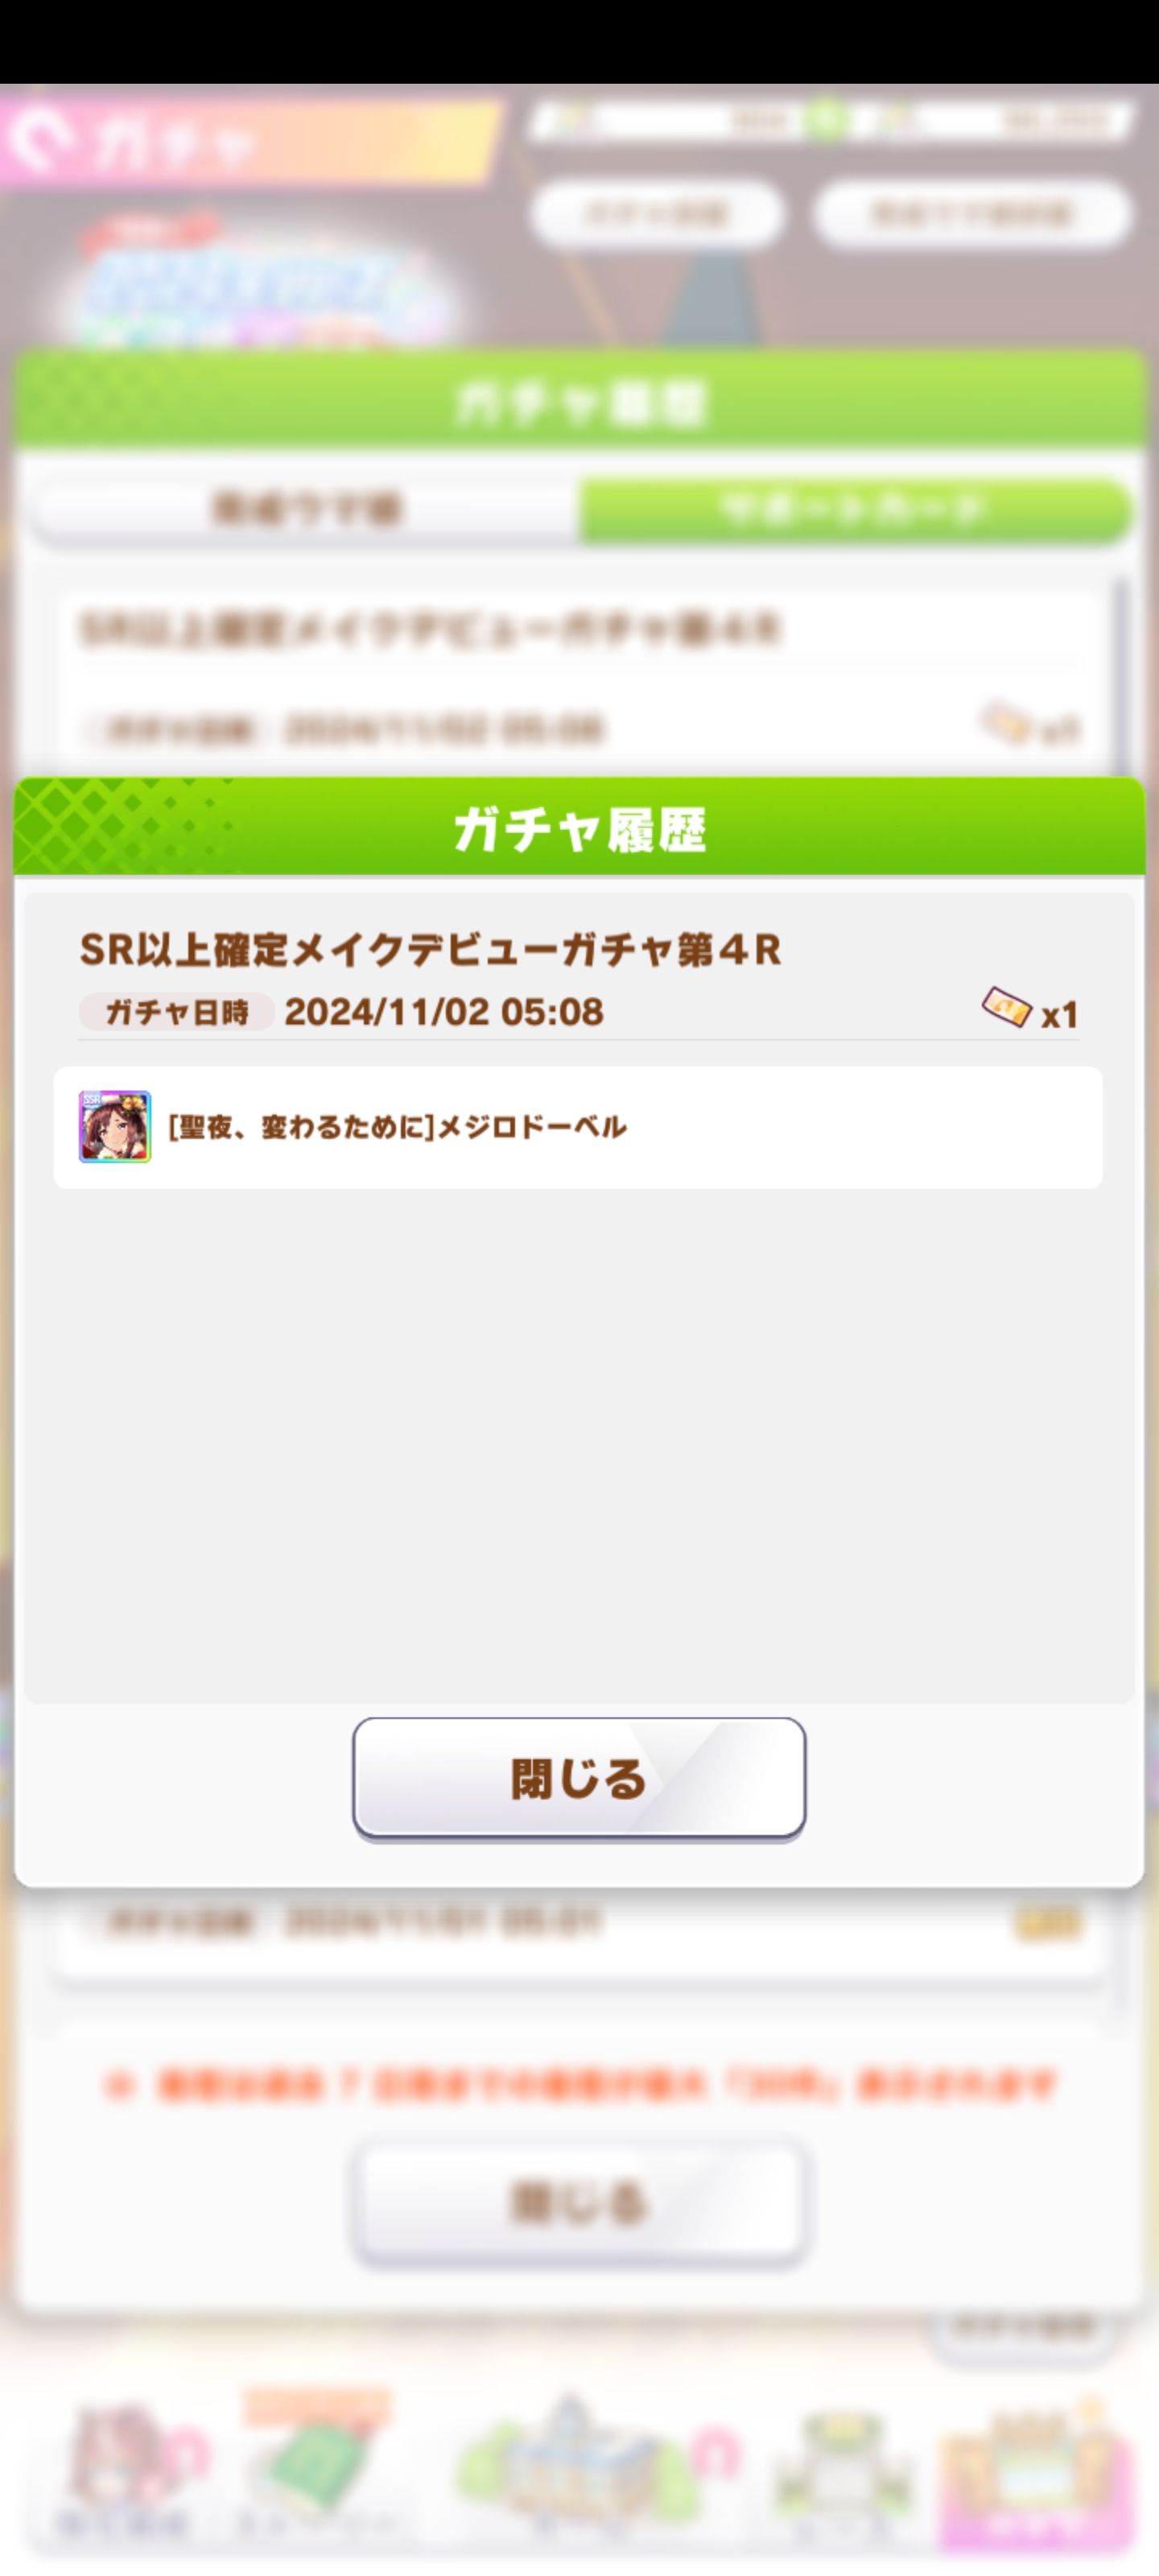The height and width of the screenshot is (2576, 1159).
Task: Tap the green plus icon in currency bar
Action: [x=826, y=120]
